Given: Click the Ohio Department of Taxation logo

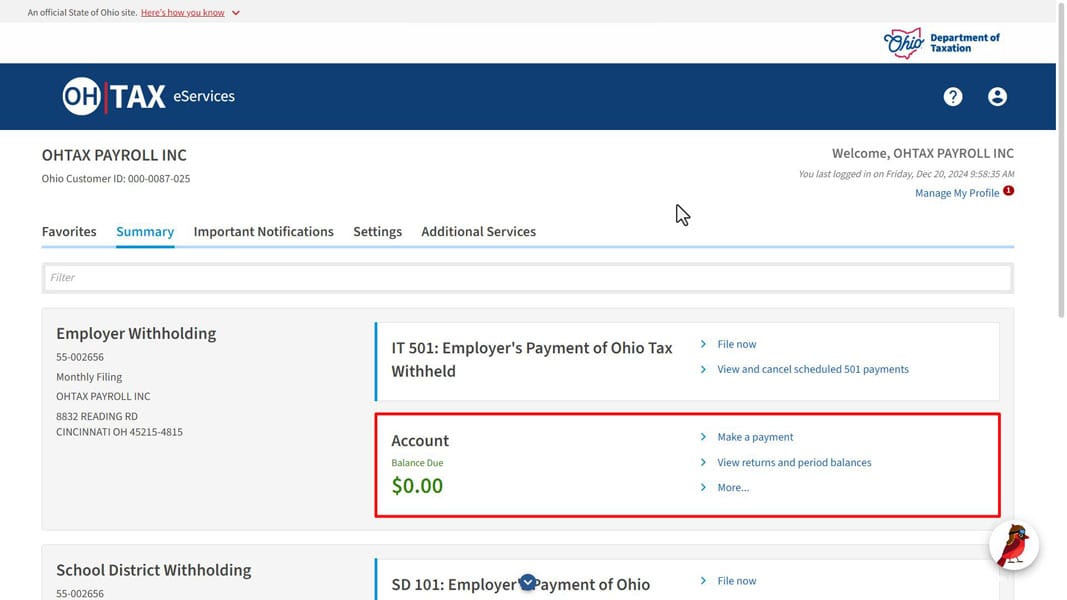Looking at the screenshot, I should pos(941,43).
